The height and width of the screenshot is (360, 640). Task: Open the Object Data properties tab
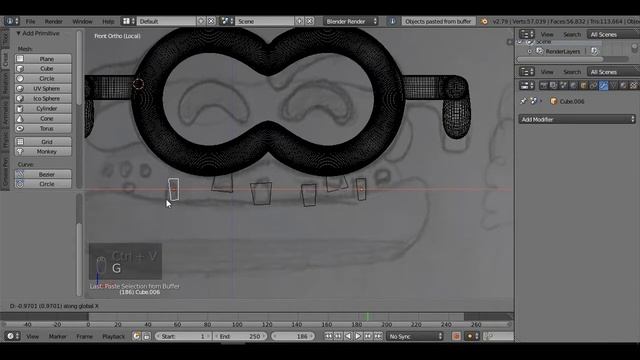[613, 85]
